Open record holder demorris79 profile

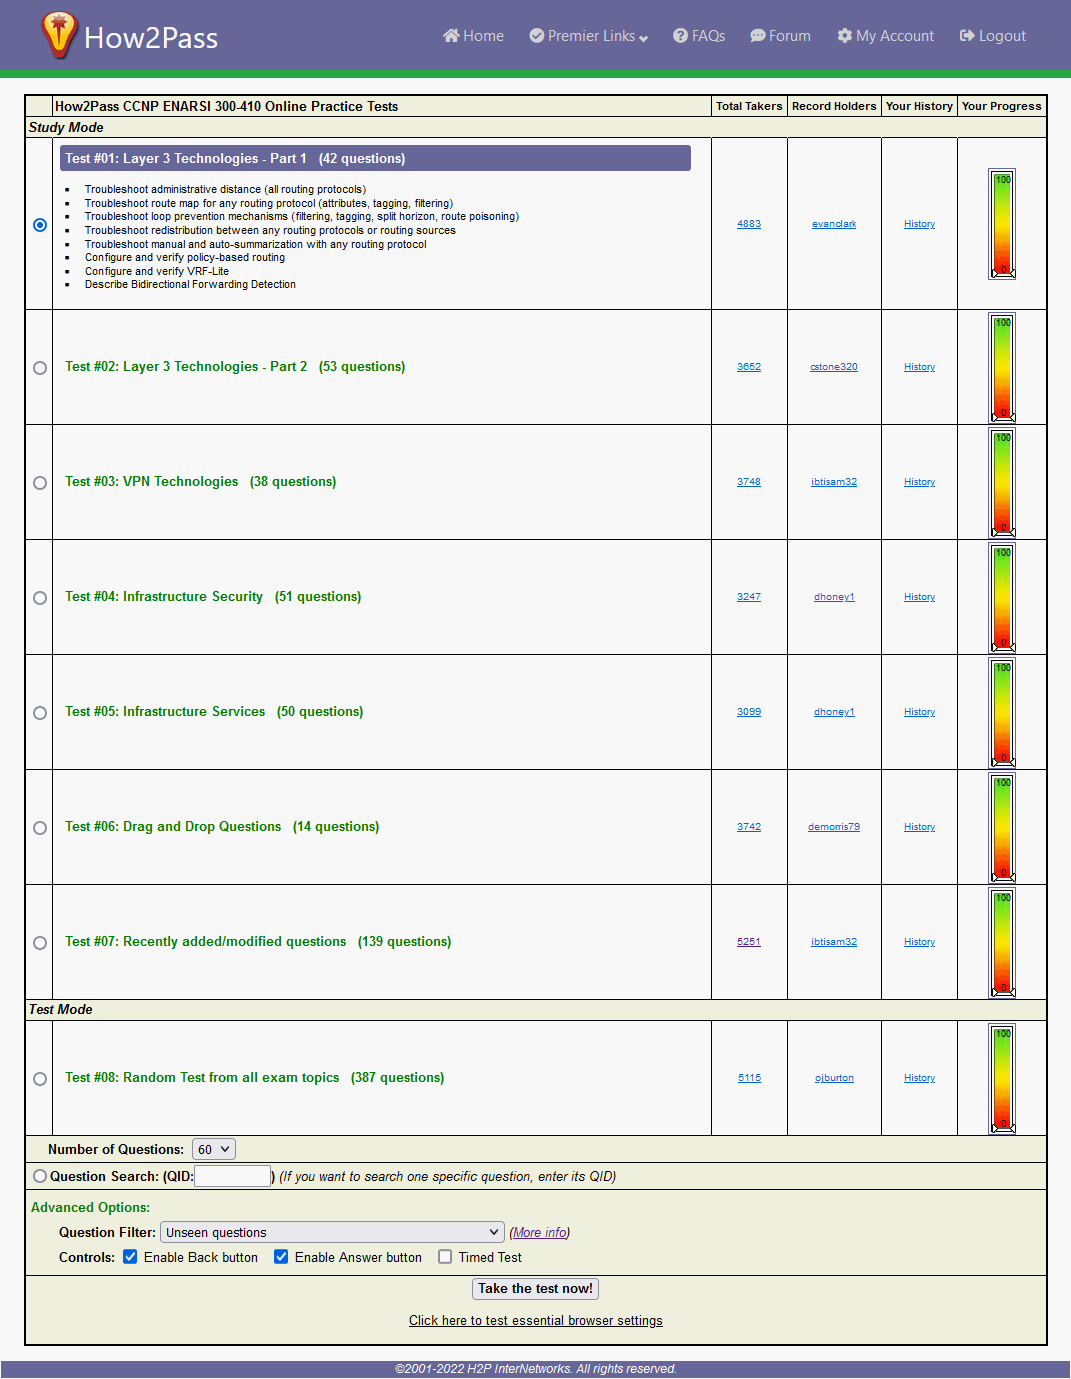click(x=834, y=827)
